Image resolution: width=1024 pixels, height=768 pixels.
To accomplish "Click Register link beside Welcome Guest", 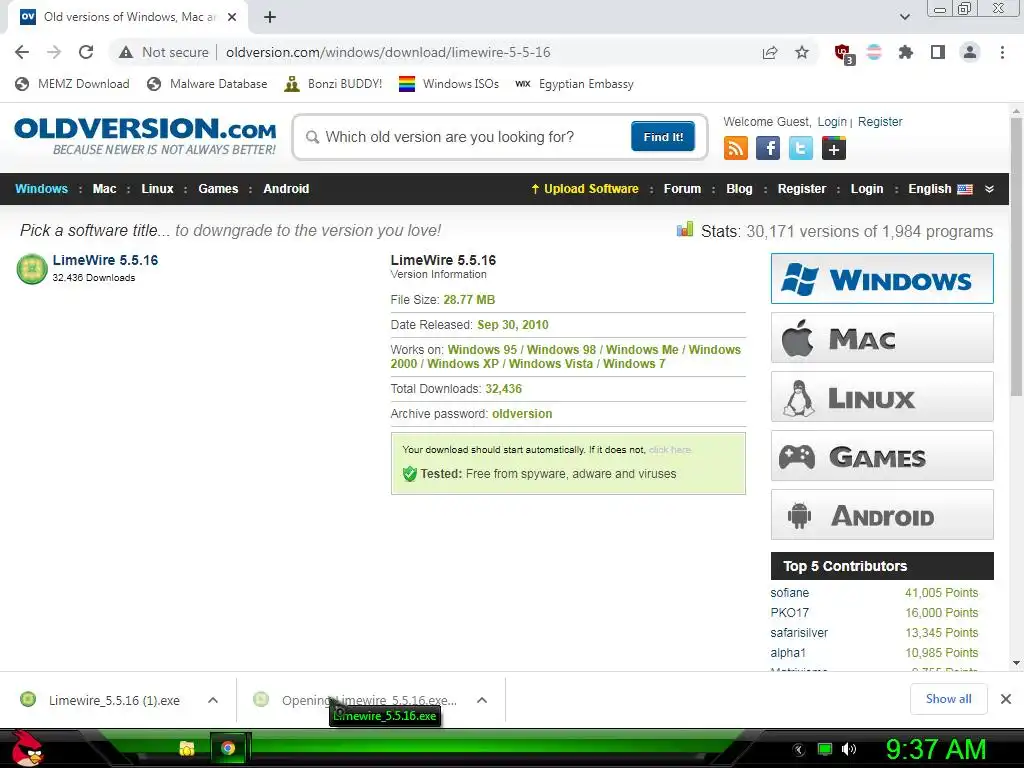I will pyautogui.click(x=880, y=121).
